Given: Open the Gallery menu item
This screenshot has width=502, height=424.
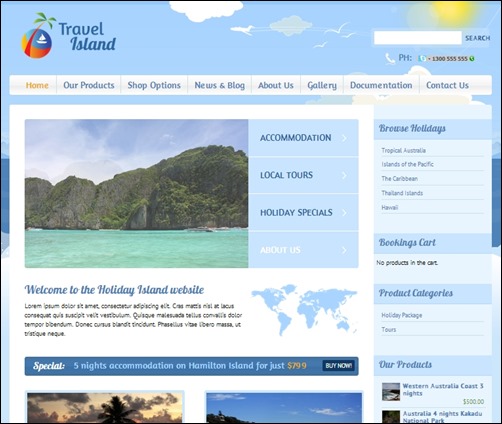Looking at the screenshot, I should click(322, 85).
